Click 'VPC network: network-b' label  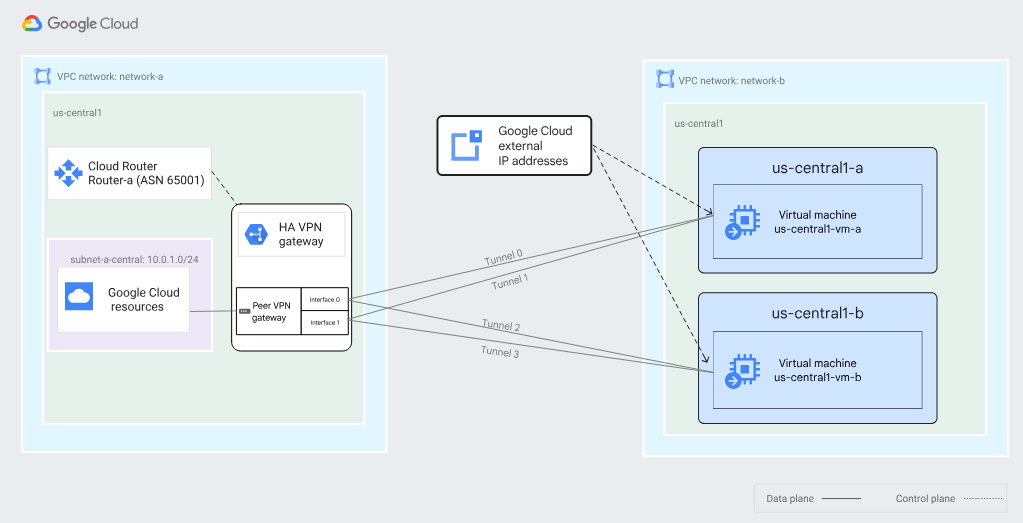pyautogui.click(x=731, y=81)
